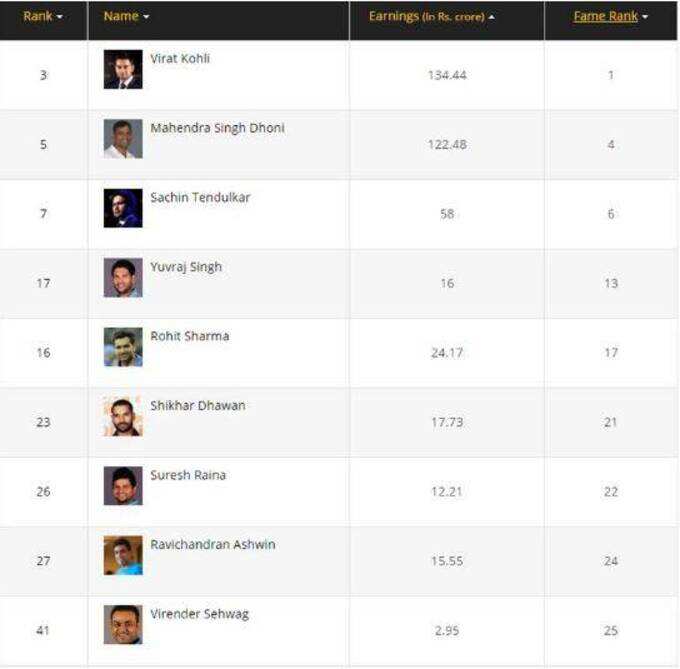
Task: Open the Virat Kohli name link
Action: click(180, 59)
